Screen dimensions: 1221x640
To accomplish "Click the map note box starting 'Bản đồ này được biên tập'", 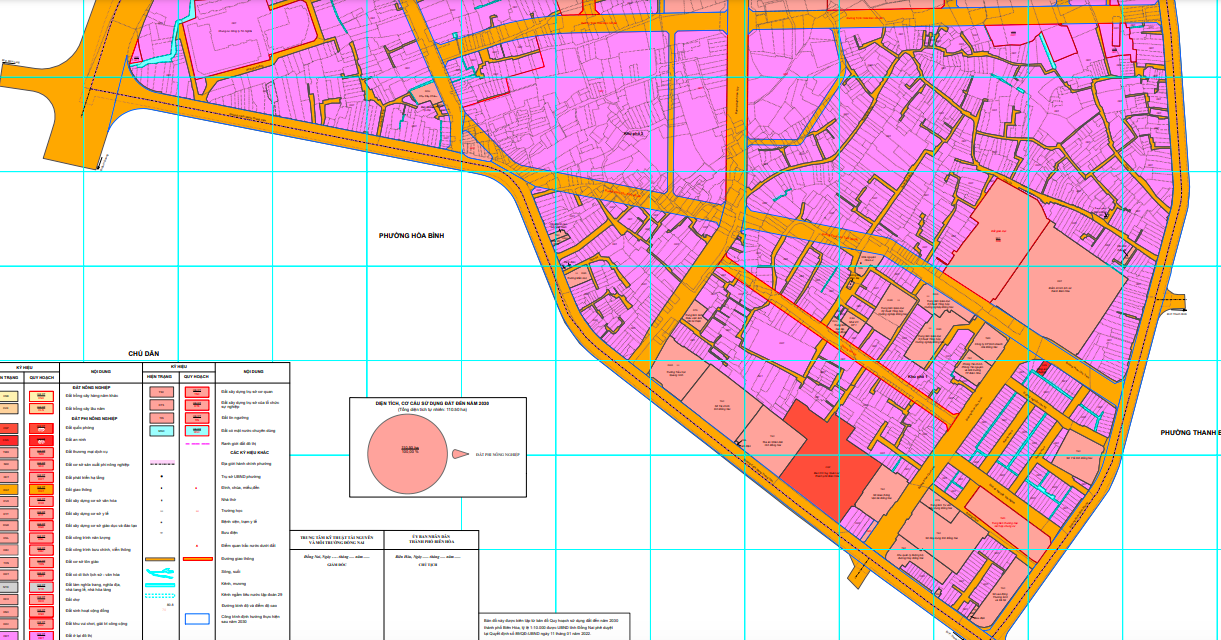I will point(553,627).
